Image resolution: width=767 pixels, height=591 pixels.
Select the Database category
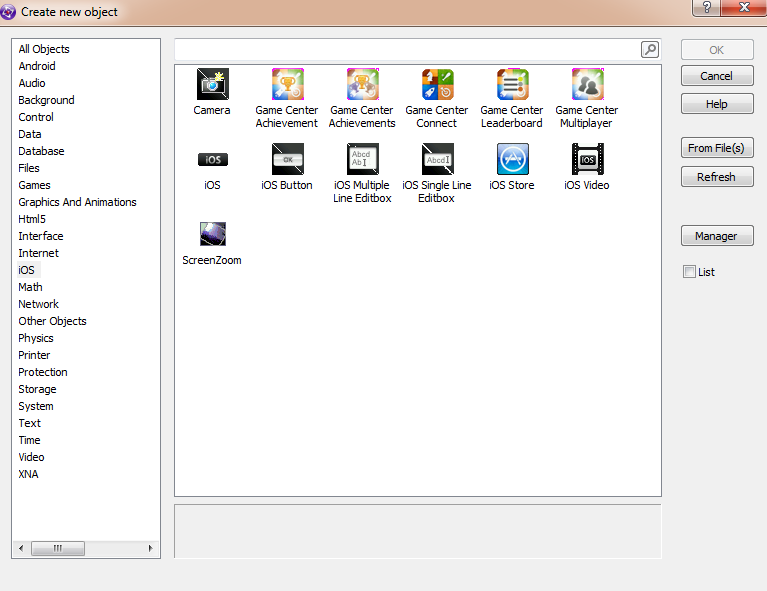click(x=42, y=151)
